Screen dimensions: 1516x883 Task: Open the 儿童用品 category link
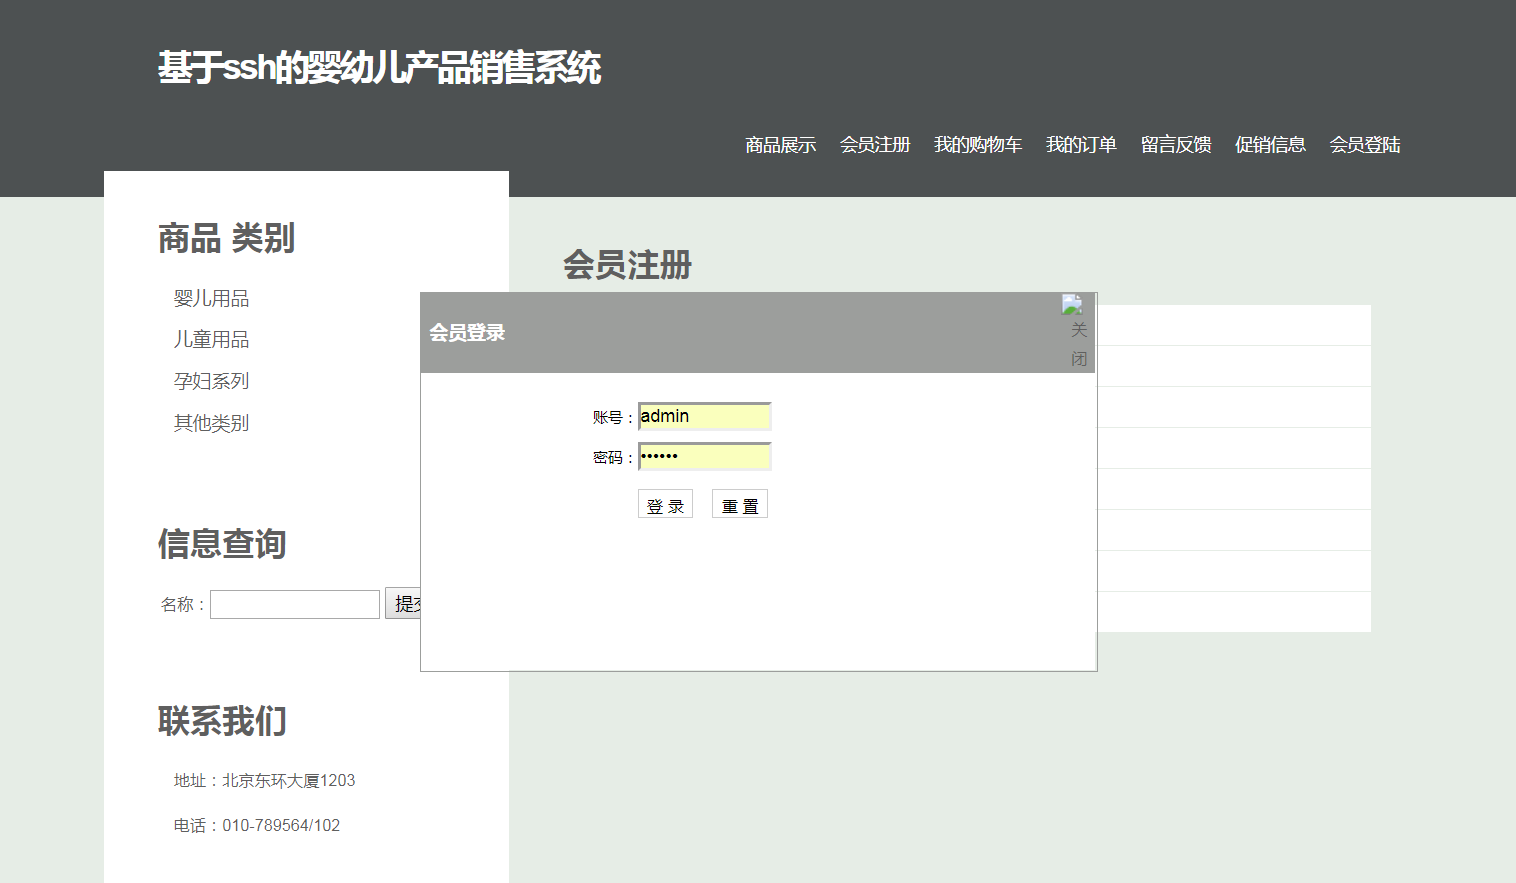pyautogui.click(x=211, y=340)
